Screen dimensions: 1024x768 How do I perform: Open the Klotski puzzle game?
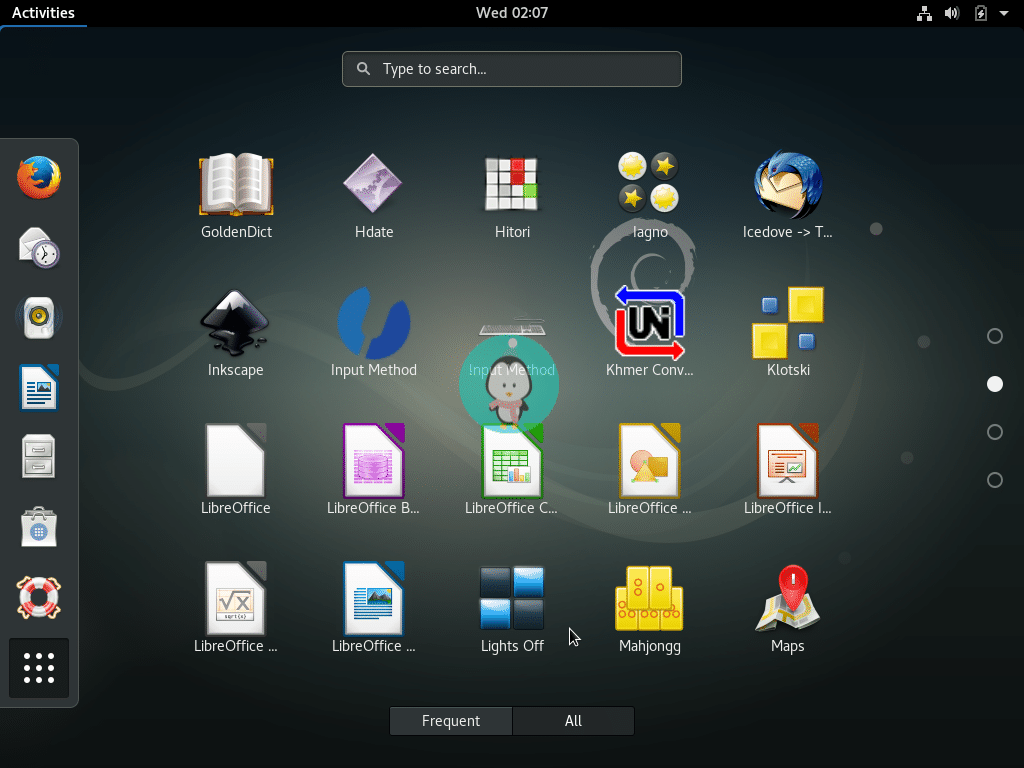[787, 324]
